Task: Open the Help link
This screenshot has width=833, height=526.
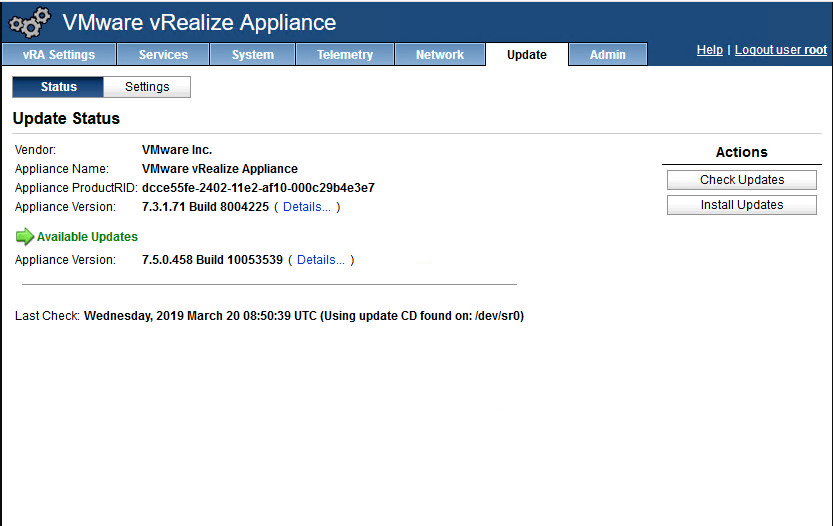Action: pos(709,50)
